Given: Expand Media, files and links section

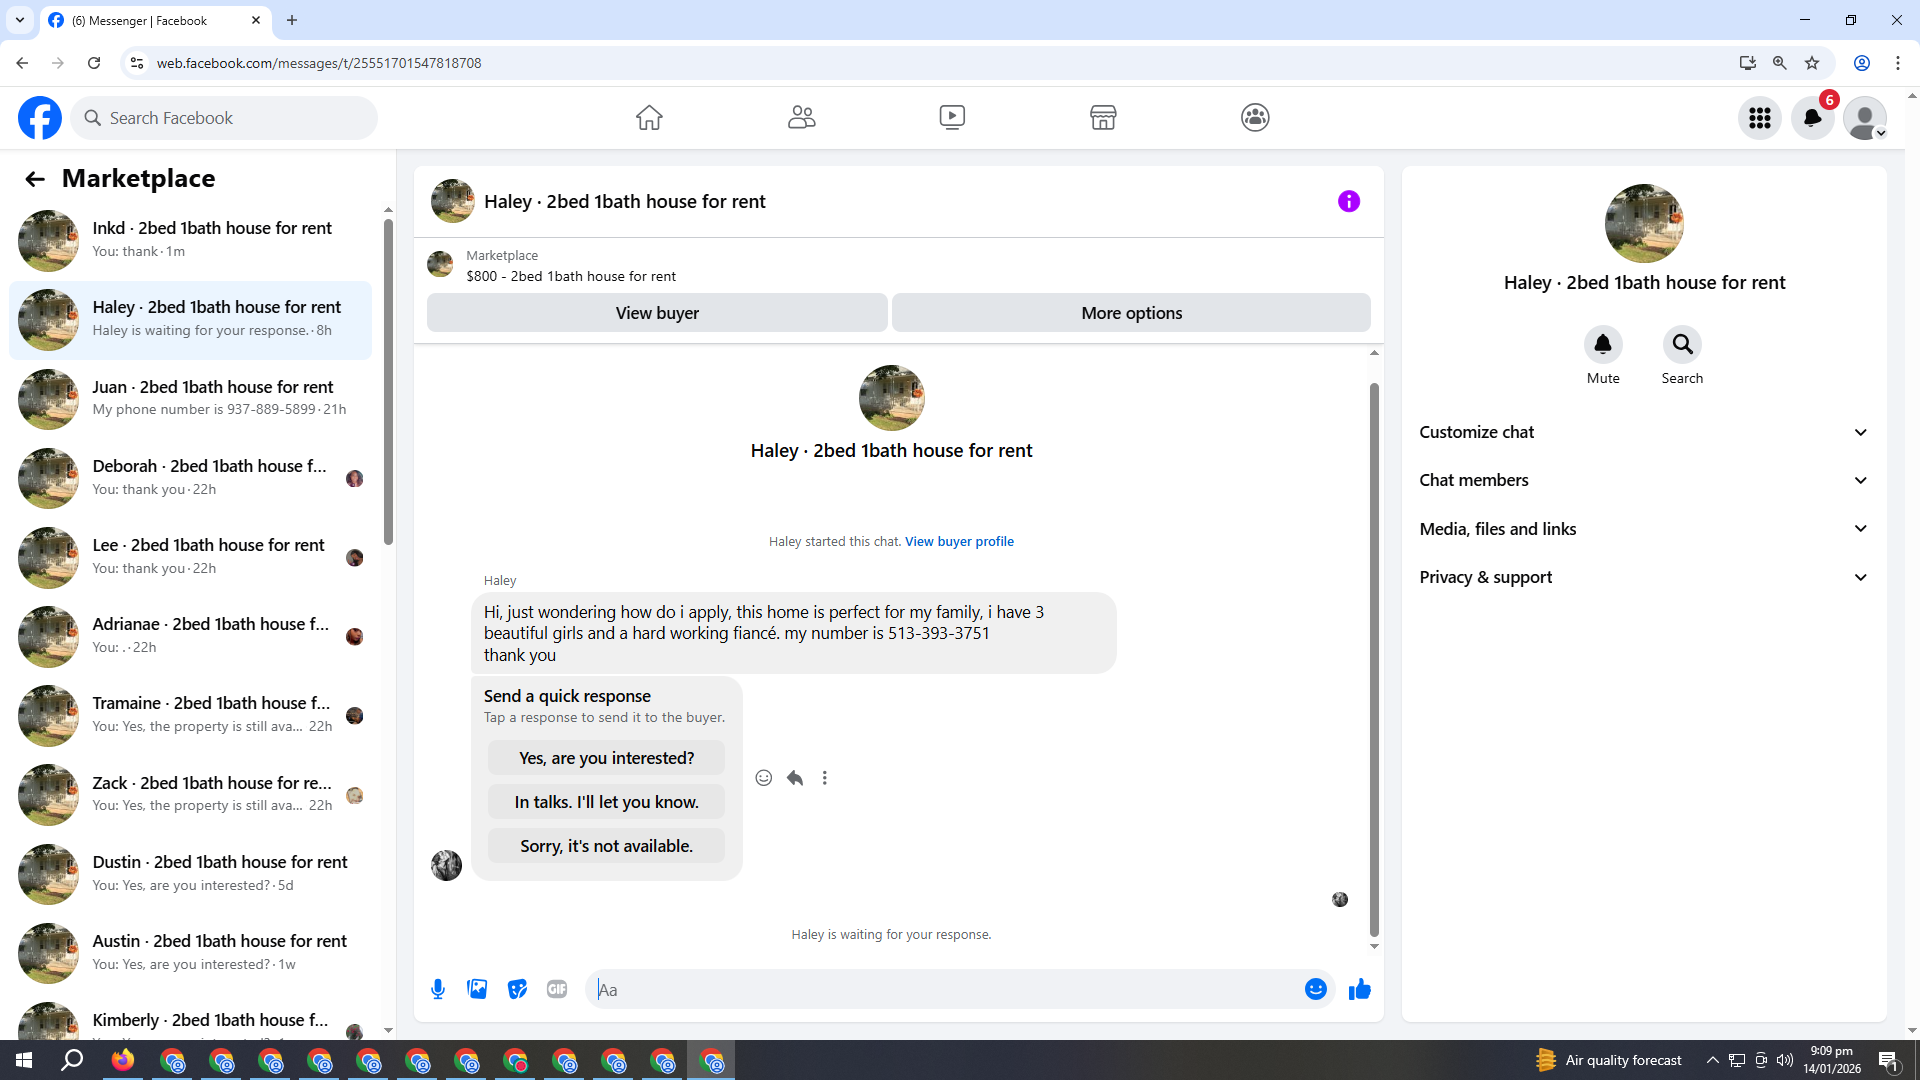Looking at the screenshot, I should click(1644, 529).
